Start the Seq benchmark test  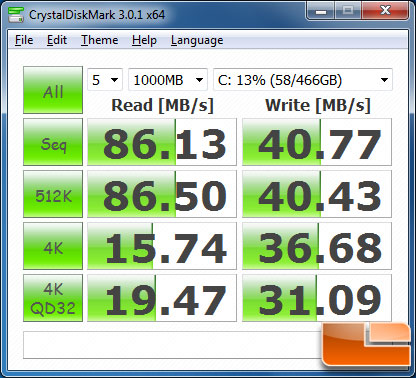tap(53, 142)
